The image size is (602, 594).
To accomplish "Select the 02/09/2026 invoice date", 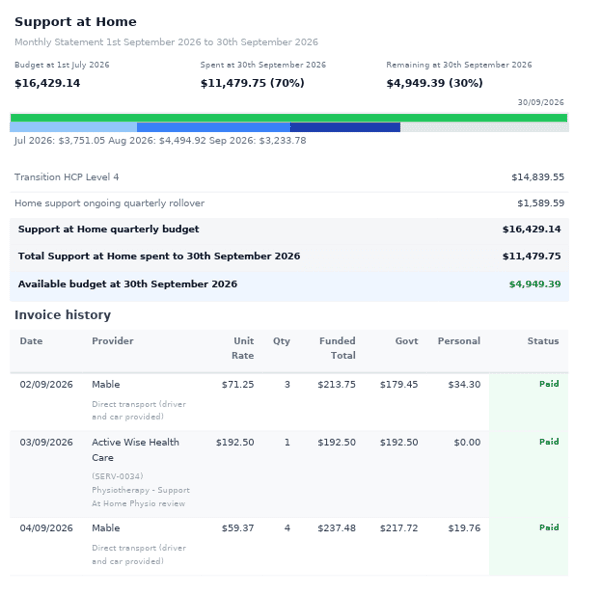I will (x=46, y=384).
